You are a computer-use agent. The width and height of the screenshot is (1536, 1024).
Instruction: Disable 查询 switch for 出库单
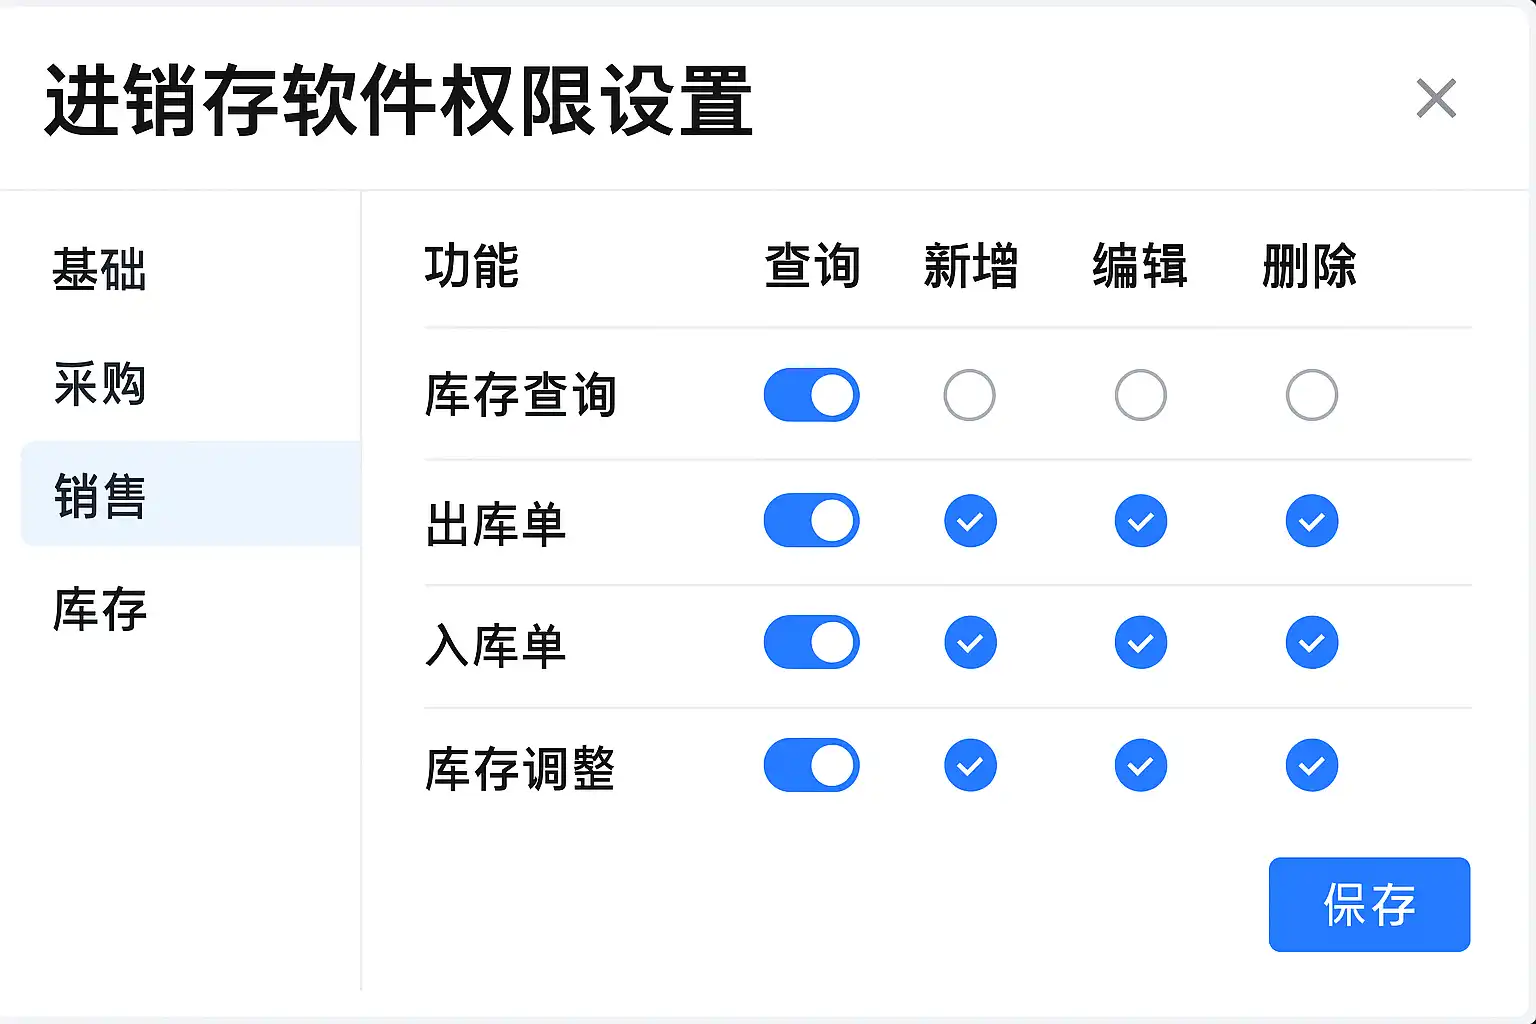(x=811, y=520)
